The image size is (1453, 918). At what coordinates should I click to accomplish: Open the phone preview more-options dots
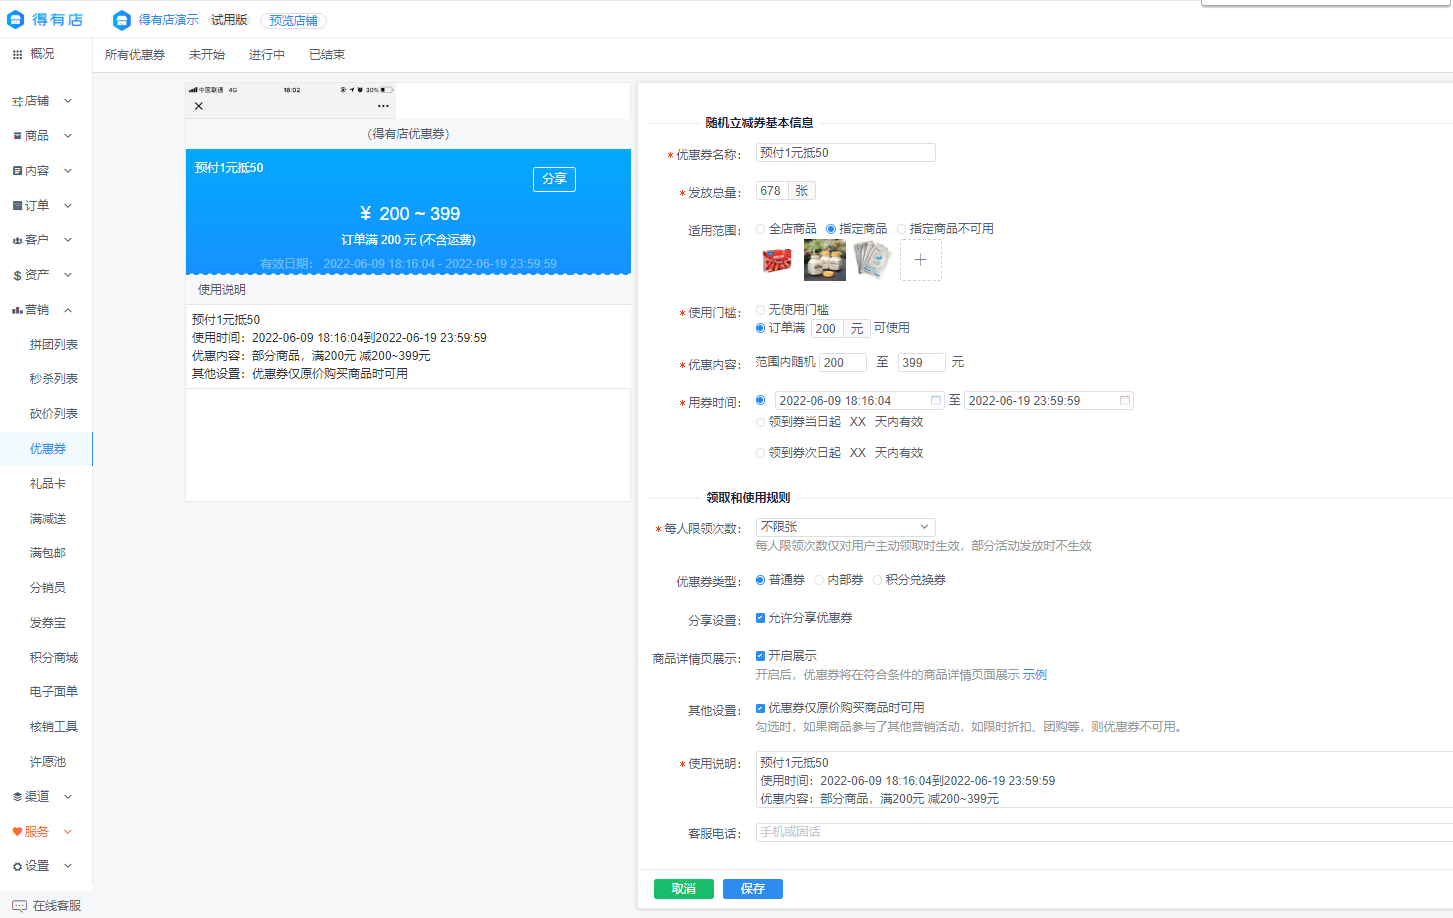pyautogui.click(x=383, y=106)
